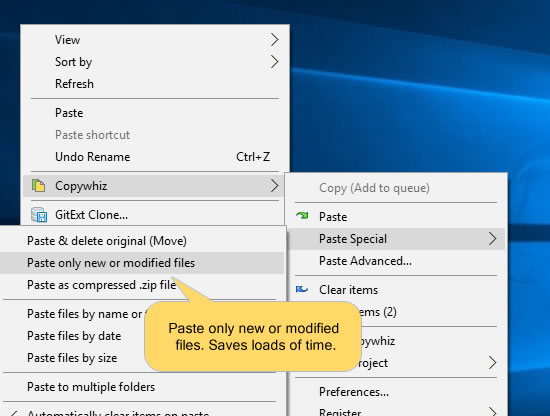Expand the Sort by submenu arrow
550x416 pixels.
pos(274,62)
